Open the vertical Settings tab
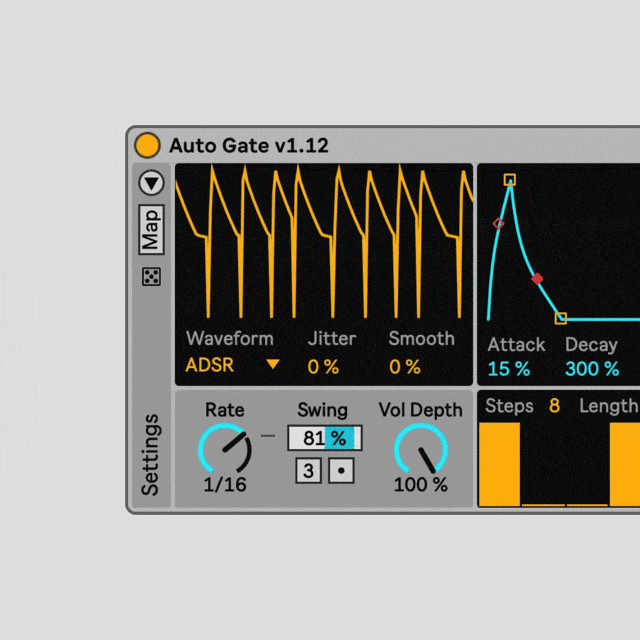 point(150,454)
